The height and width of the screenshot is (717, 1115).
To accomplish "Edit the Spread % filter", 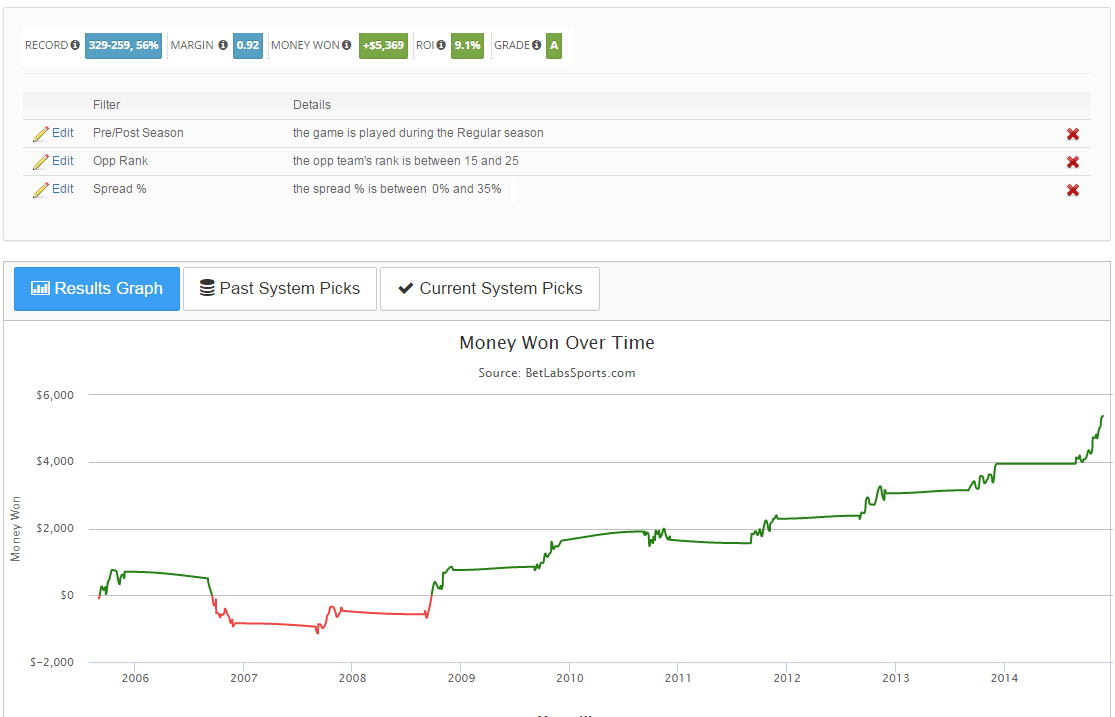I will coord(54,189).
